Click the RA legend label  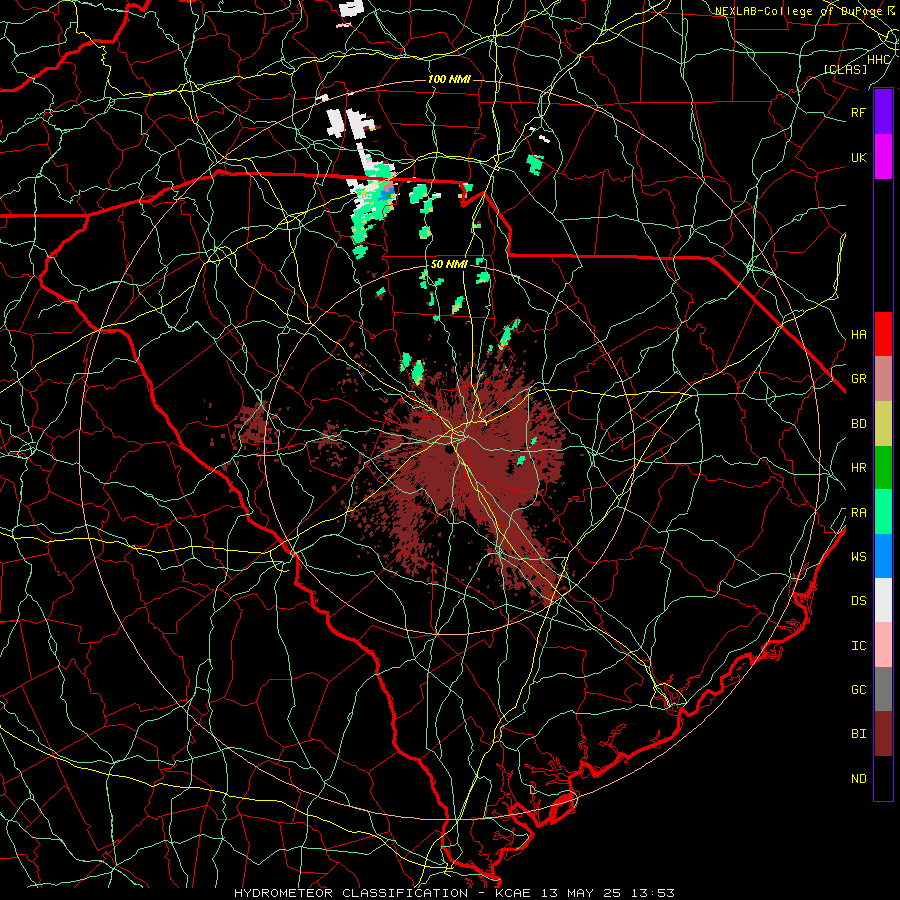(x=858, y=513)
